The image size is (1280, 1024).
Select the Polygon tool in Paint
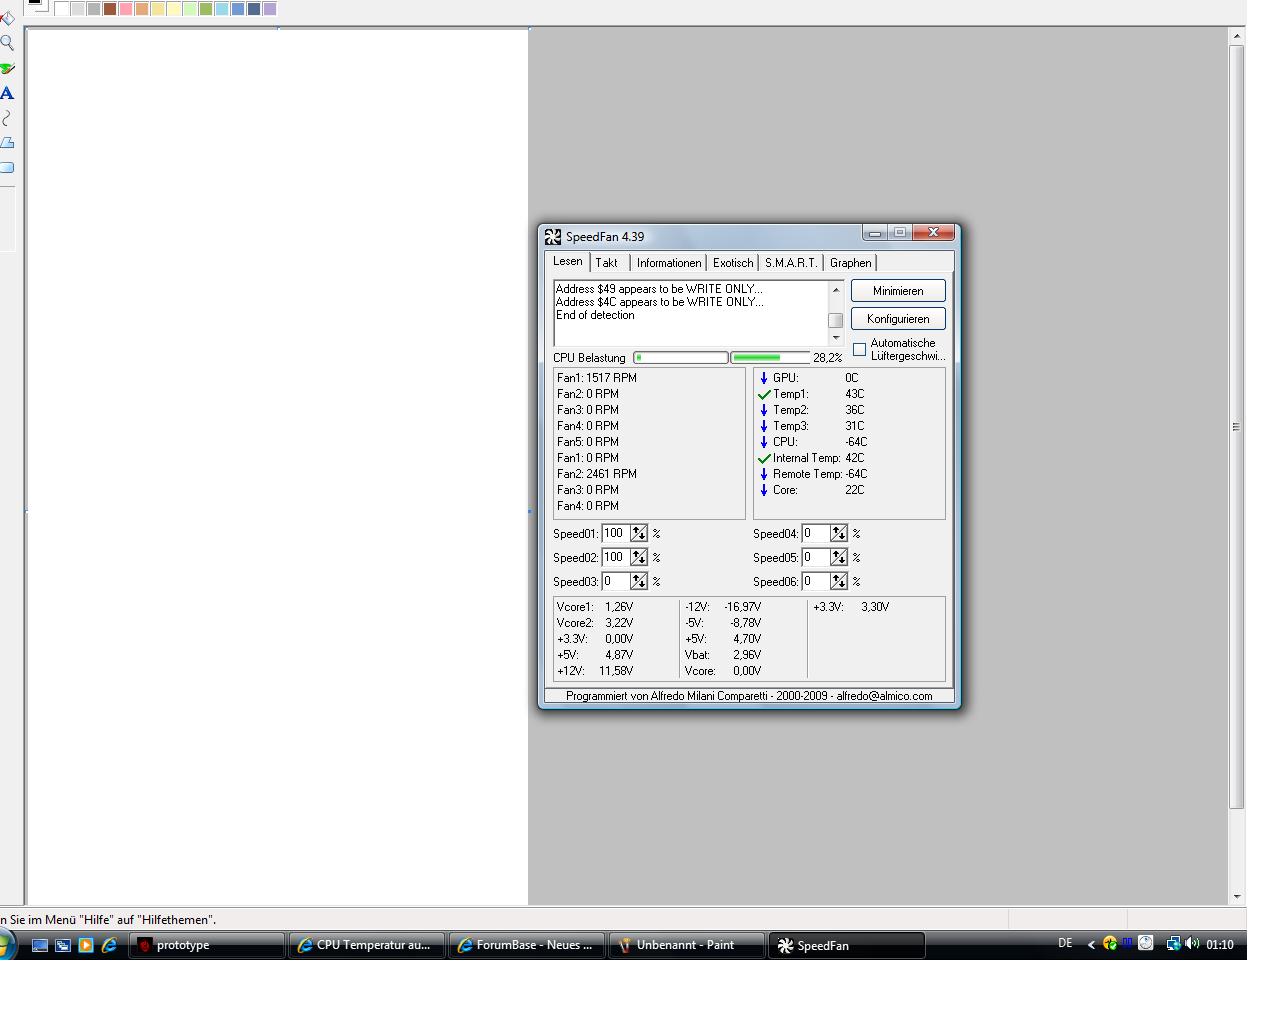click(6, 143)
